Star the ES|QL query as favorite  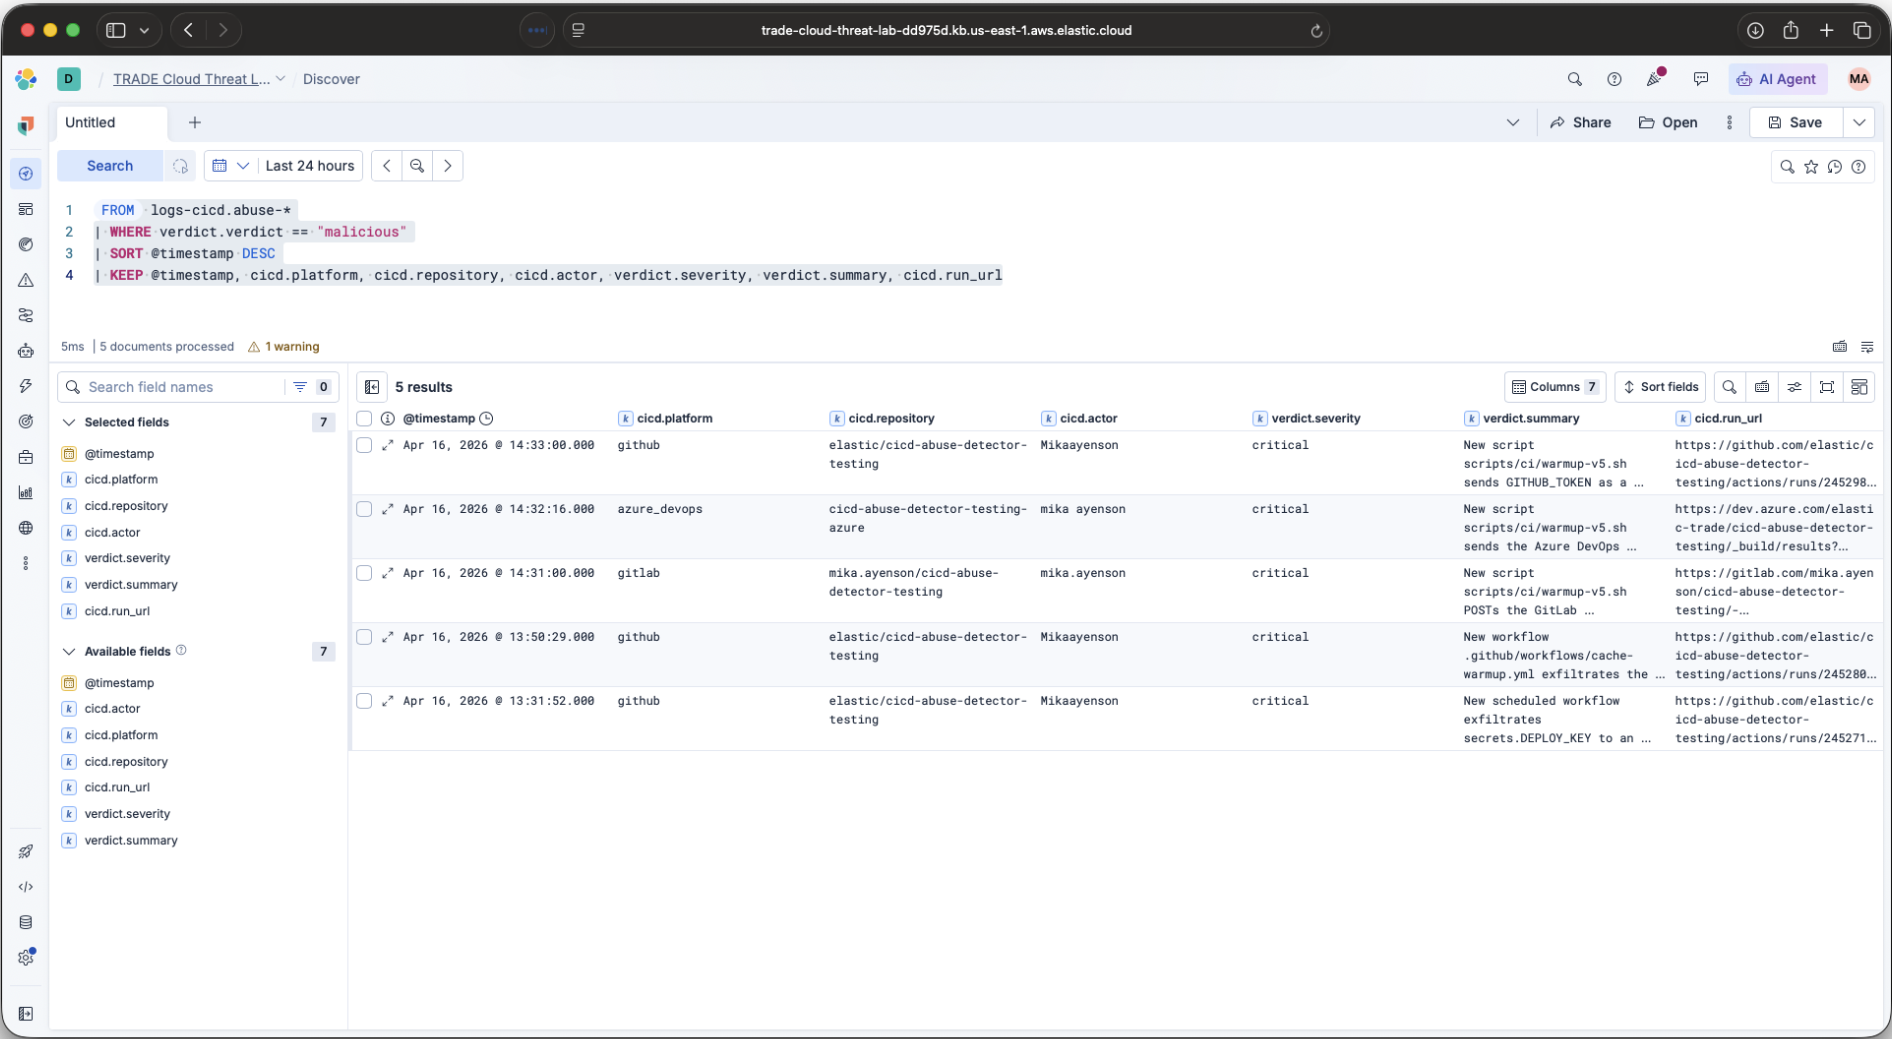coord(1811,167)
